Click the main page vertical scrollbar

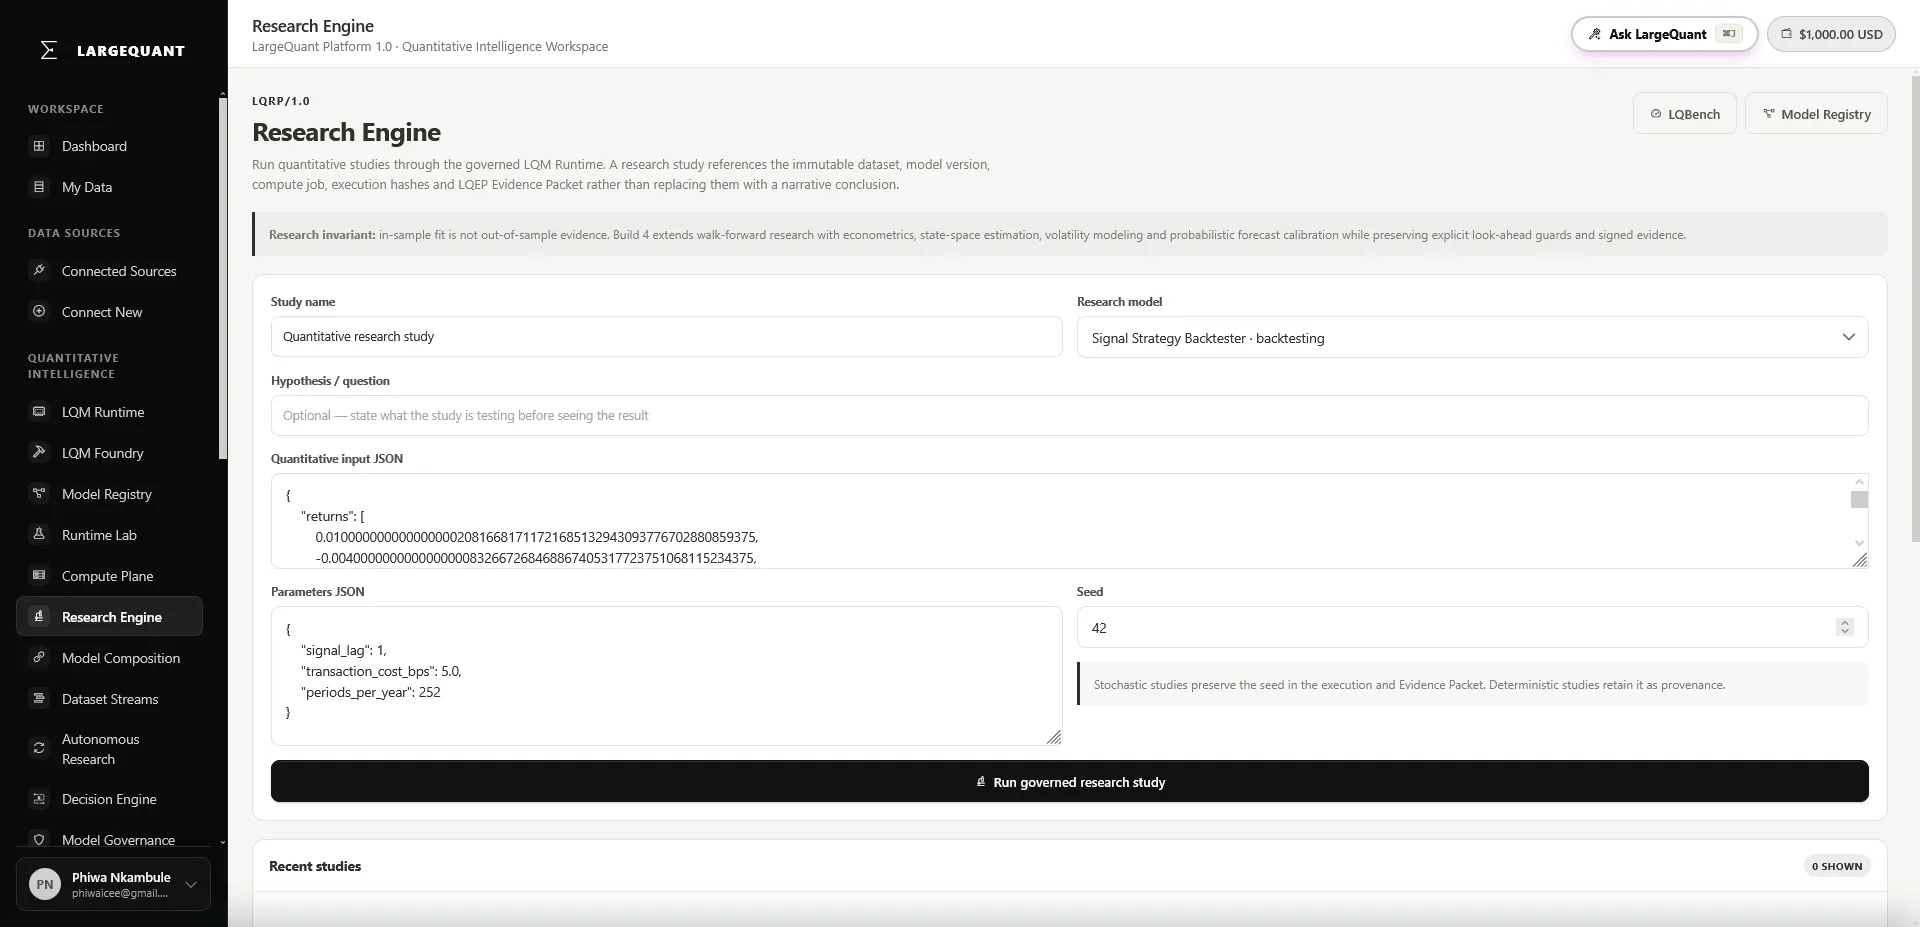point(1915,307)
